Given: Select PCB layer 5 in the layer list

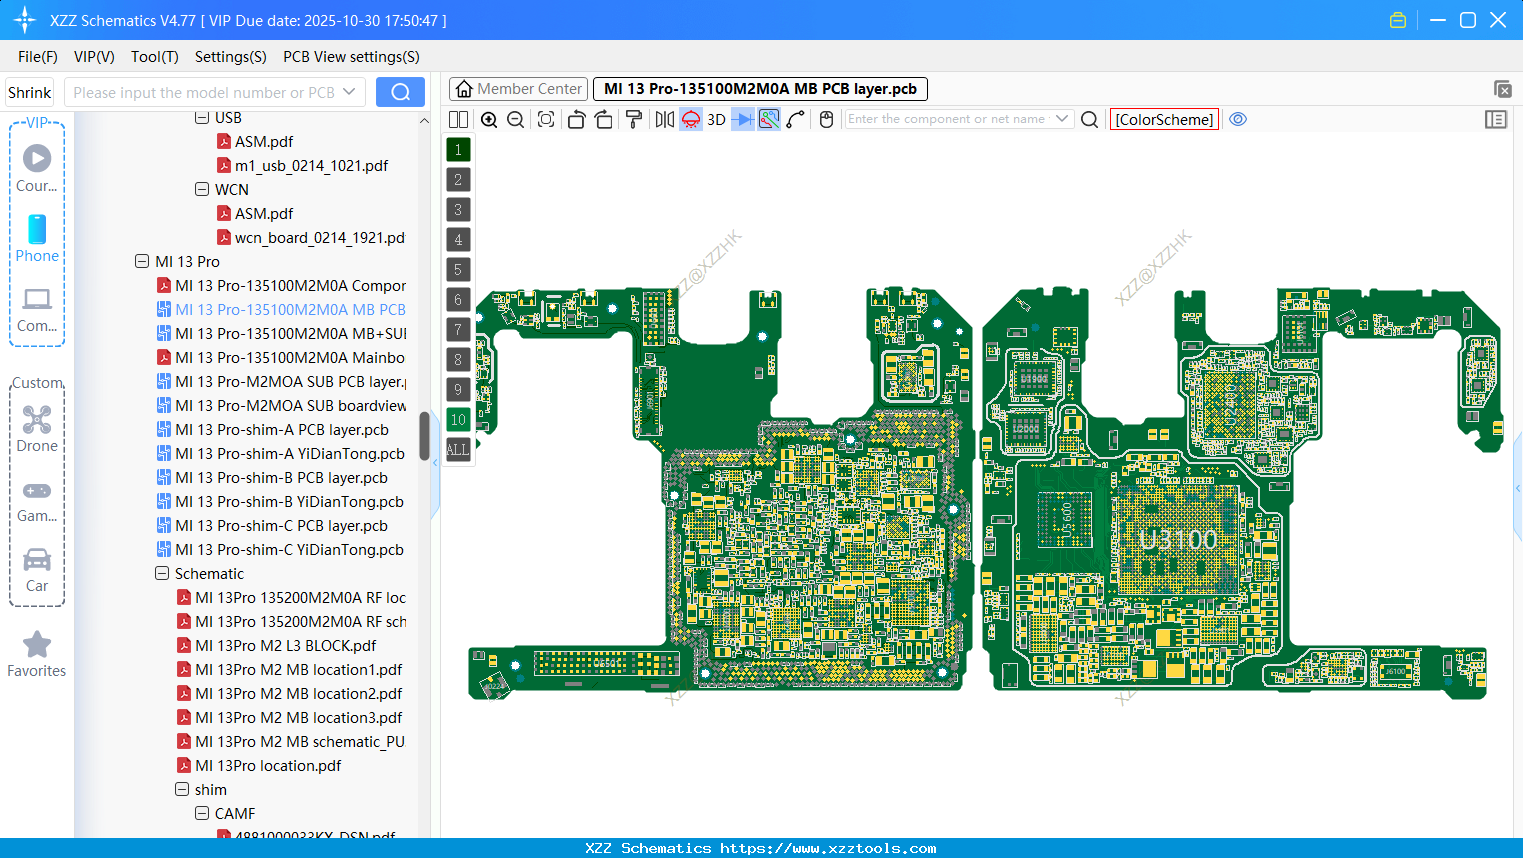Looking at the screenshot, I should (x=458, y=270).
